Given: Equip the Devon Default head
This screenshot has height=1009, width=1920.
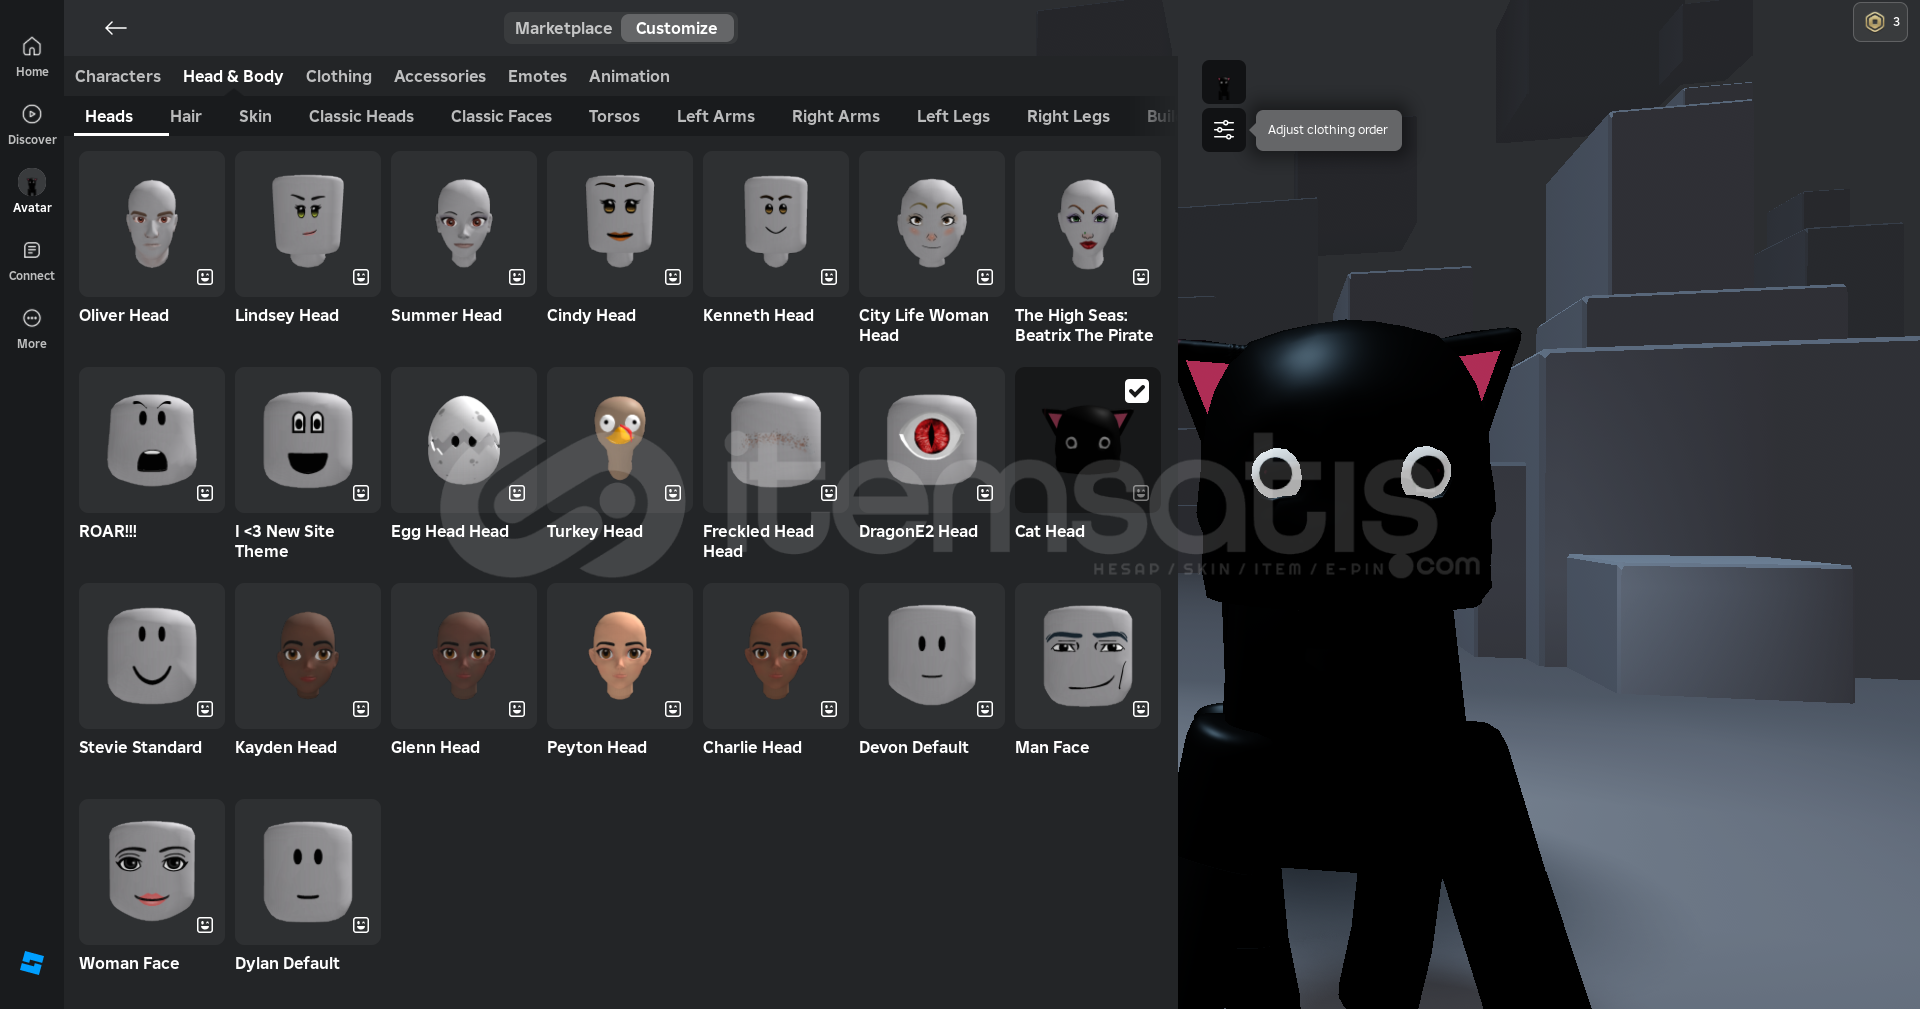Looking at the screenshot, I should click(932, 656).
